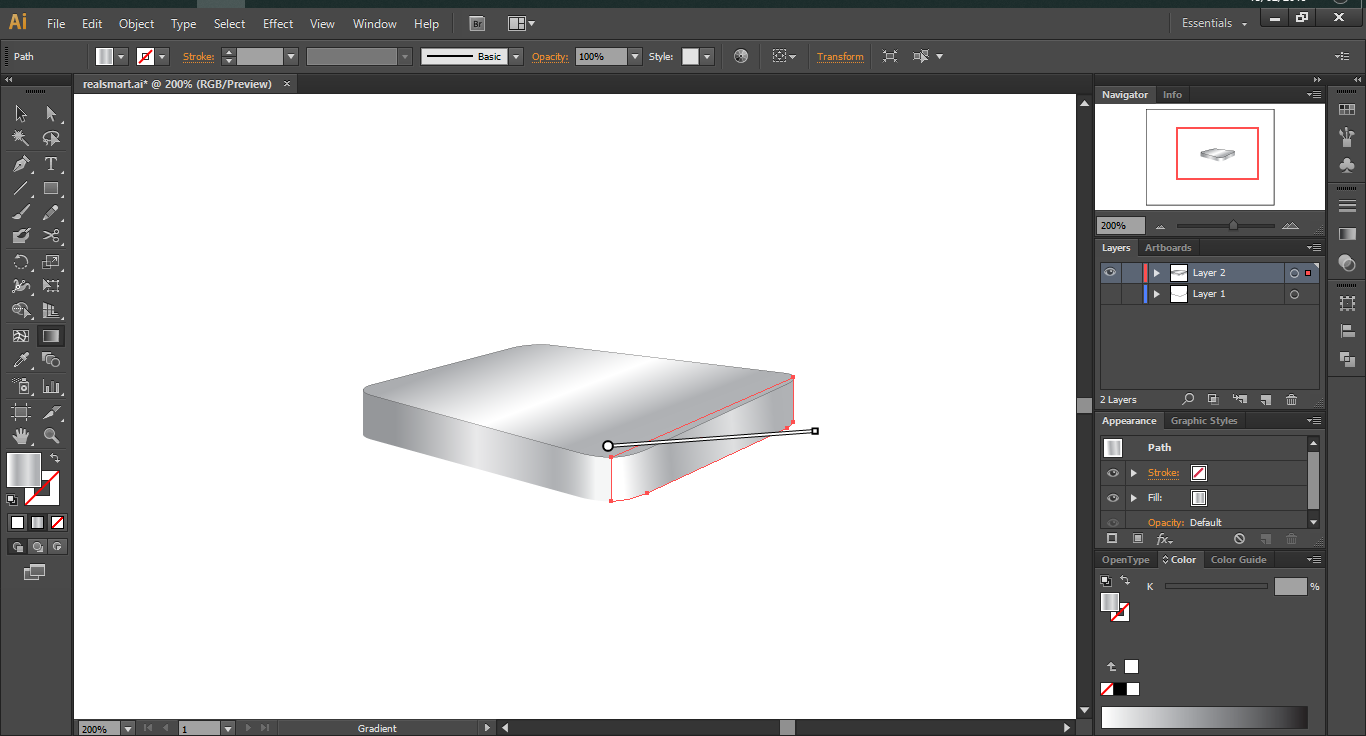This screenshot has height=736, width=1366.
Task: Click the Transform link in control bar
Action: [840, 57]
